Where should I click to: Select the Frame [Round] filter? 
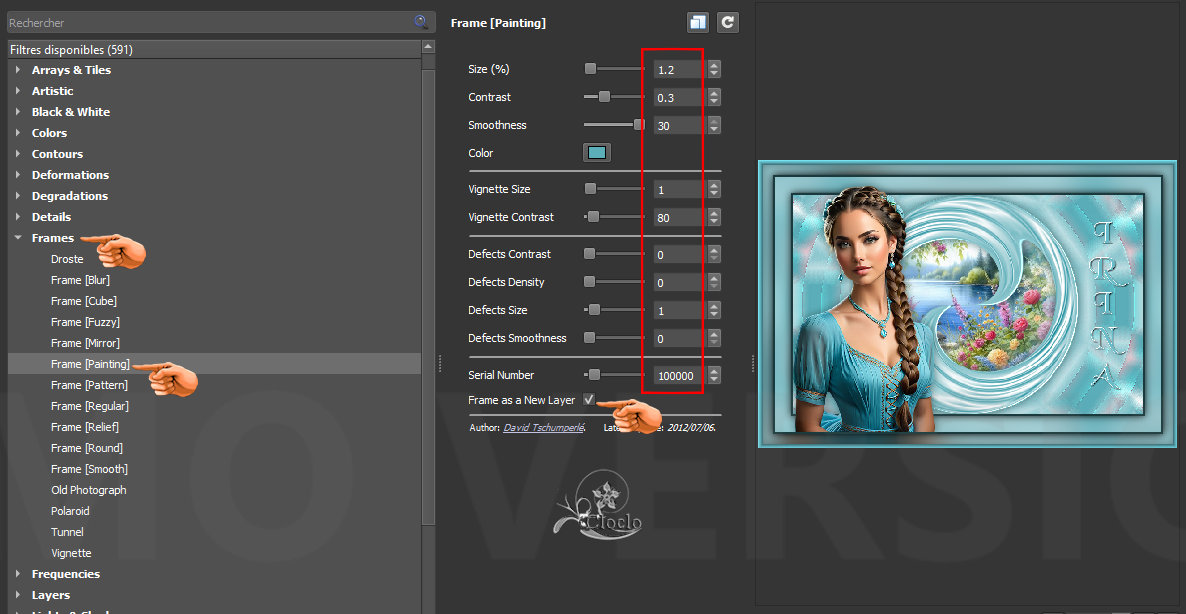pyautogui.click(x=87, y=448)
